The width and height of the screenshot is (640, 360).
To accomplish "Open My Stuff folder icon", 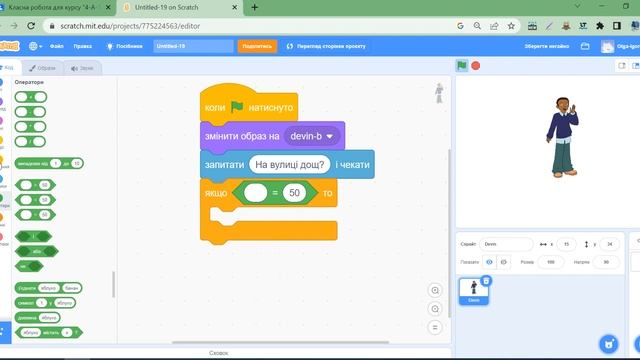I will [x=585, y=46].
